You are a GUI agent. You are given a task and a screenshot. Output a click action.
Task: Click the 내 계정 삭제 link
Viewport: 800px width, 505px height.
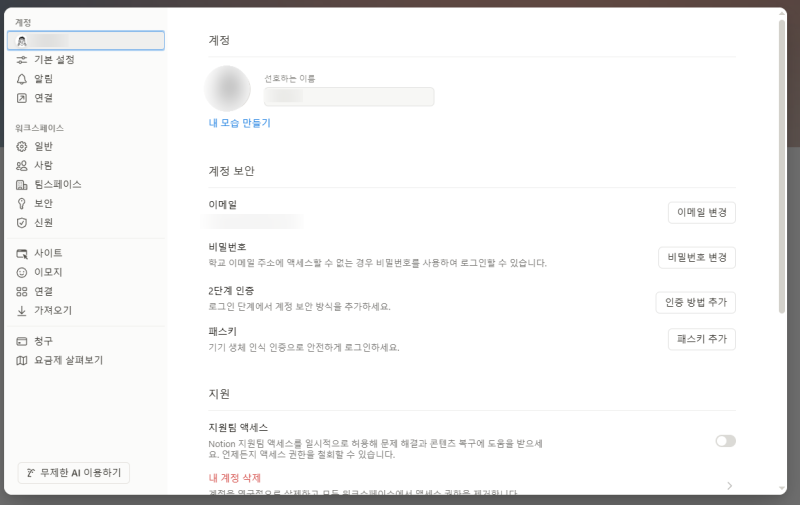coord(235,478)
